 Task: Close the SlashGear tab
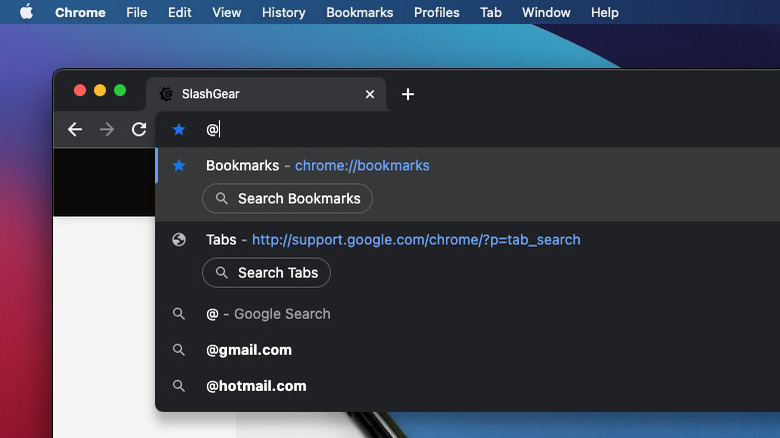(370, 94)
